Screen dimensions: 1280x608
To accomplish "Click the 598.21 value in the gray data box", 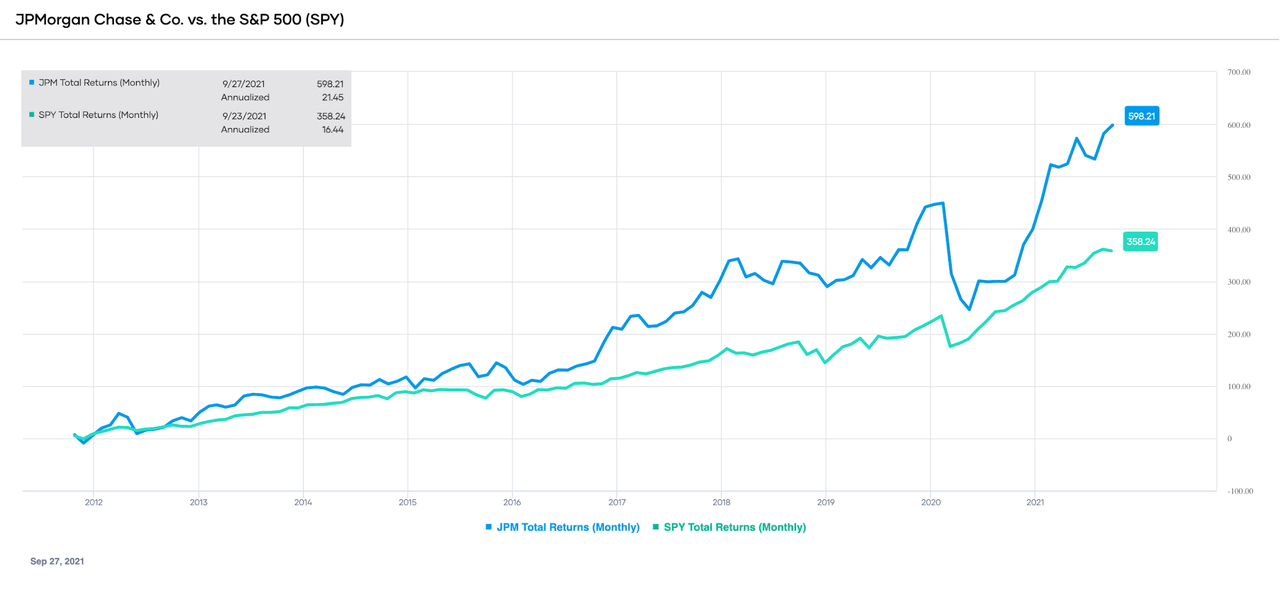I will click(x=330, y=83).
